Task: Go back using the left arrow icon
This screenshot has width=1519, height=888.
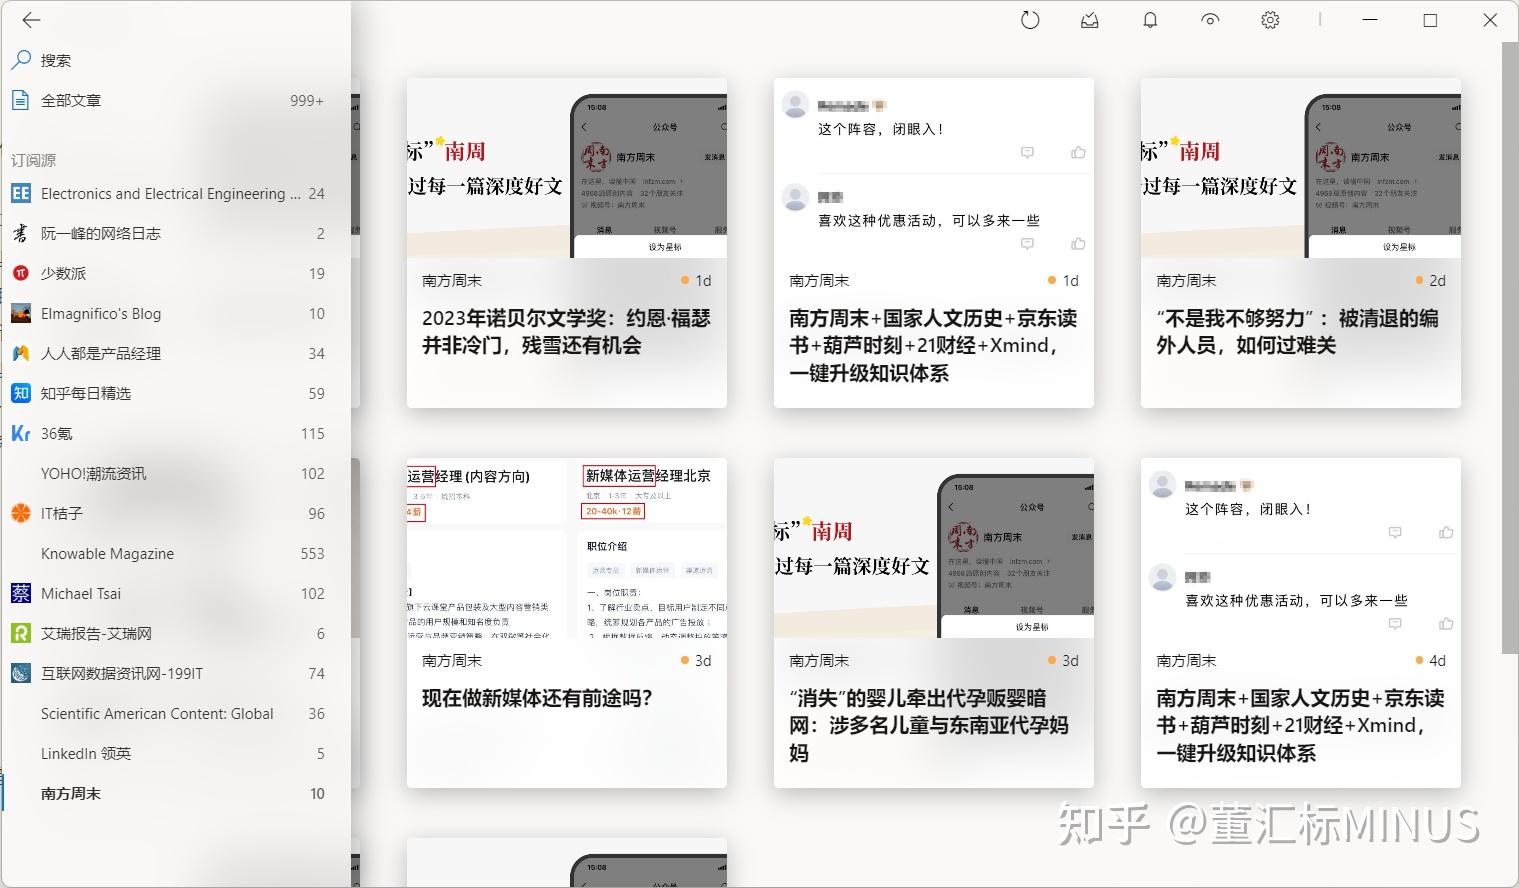Action: point(31,20)
